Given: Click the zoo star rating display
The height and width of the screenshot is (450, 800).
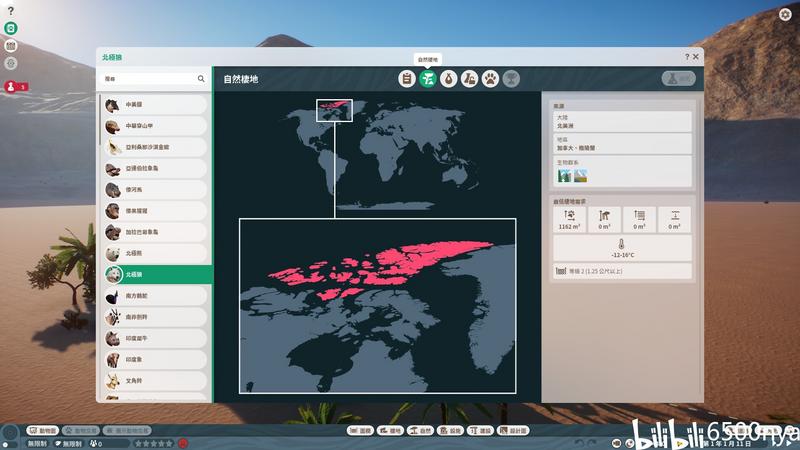Looking at the screenshot, I should pyautogui.click(x=154, y=444).
